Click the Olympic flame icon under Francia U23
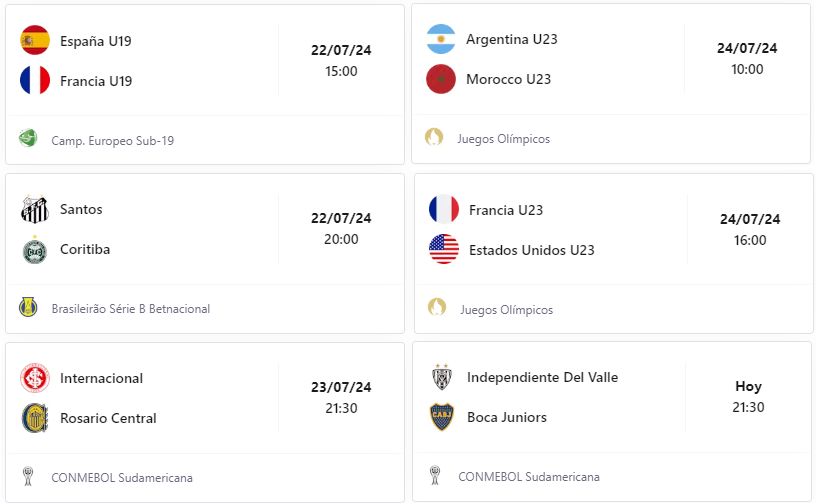The width and height of the screenshot is (816, 503). 437,307
